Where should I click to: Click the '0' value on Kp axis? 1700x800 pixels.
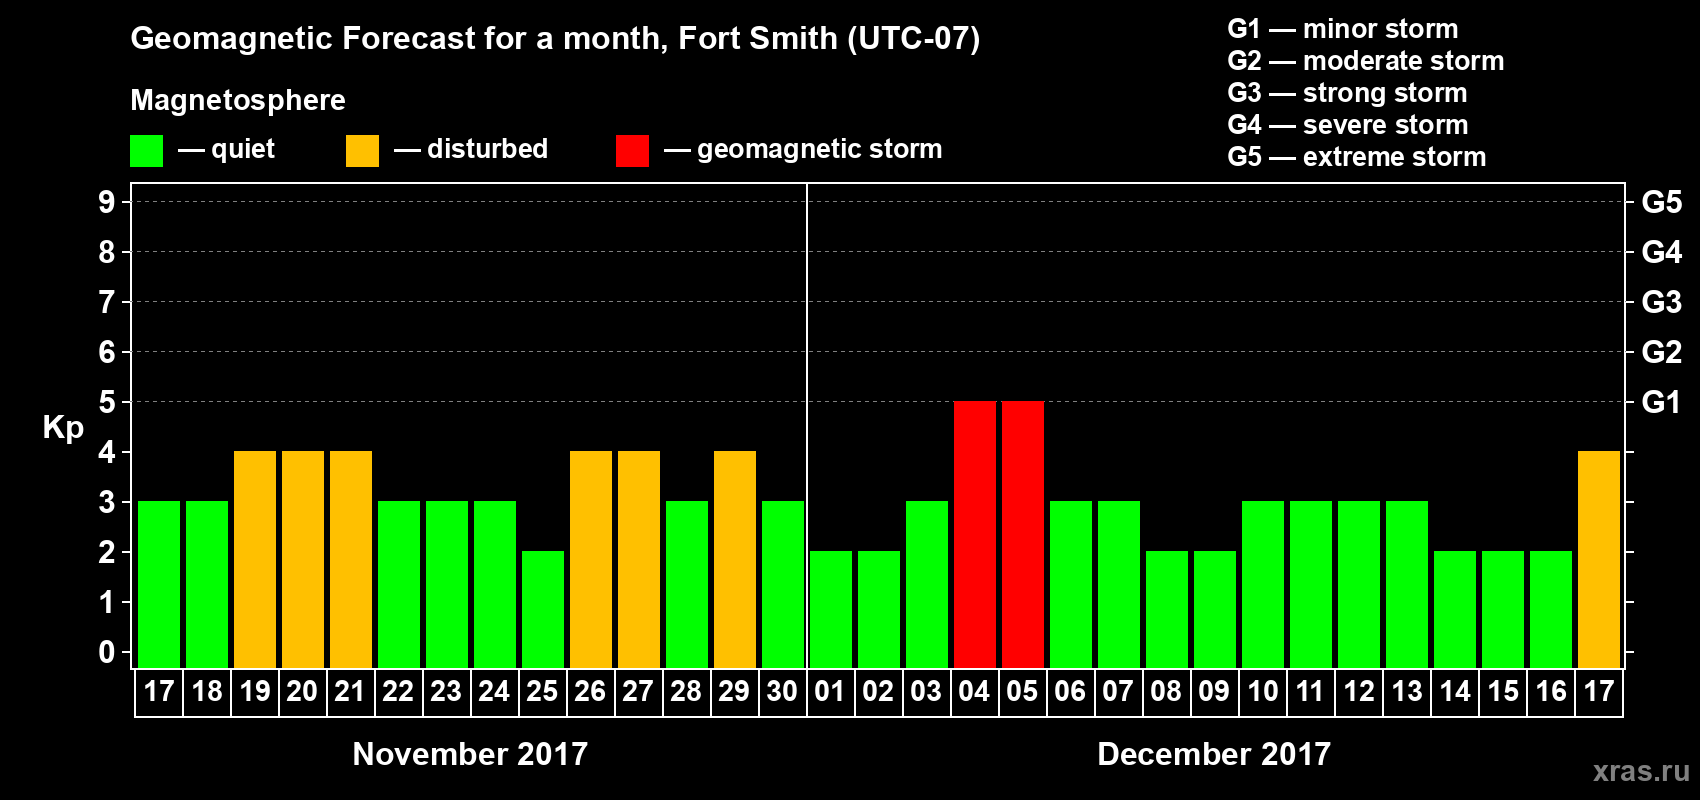pyautogui.click(x=107, y=652)
